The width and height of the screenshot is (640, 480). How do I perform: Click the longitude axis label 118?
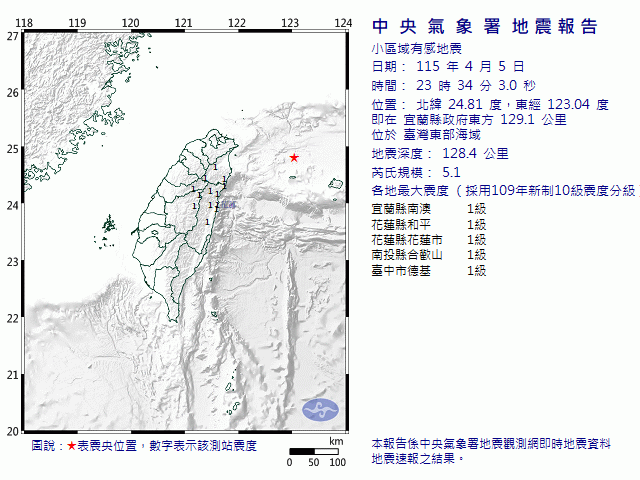(24, 23)
